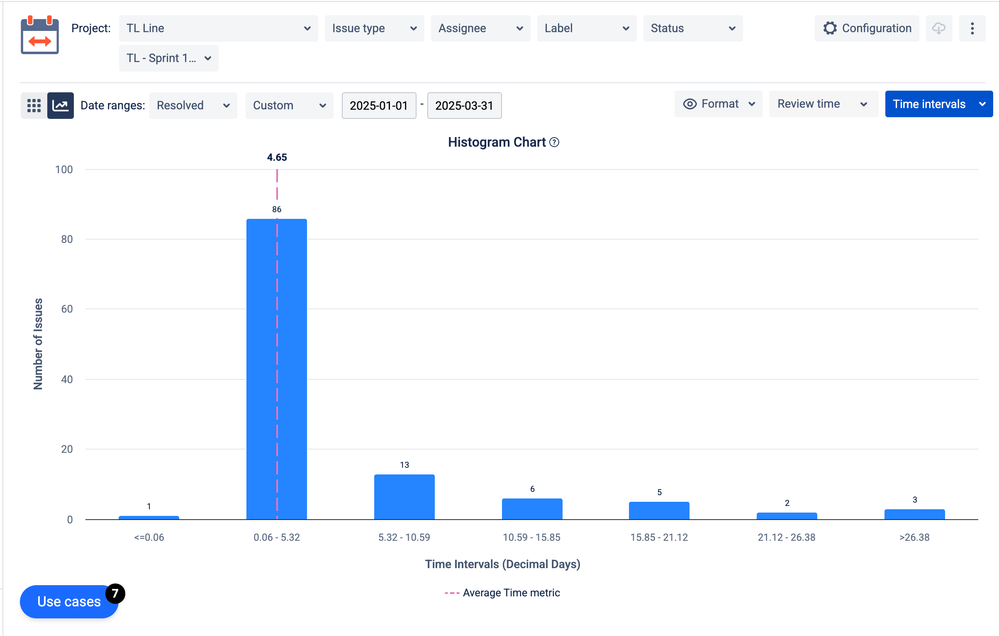The image size is (999, 636).
Task: Open the Assignee filter dropdown
Action: coord(480,29)
